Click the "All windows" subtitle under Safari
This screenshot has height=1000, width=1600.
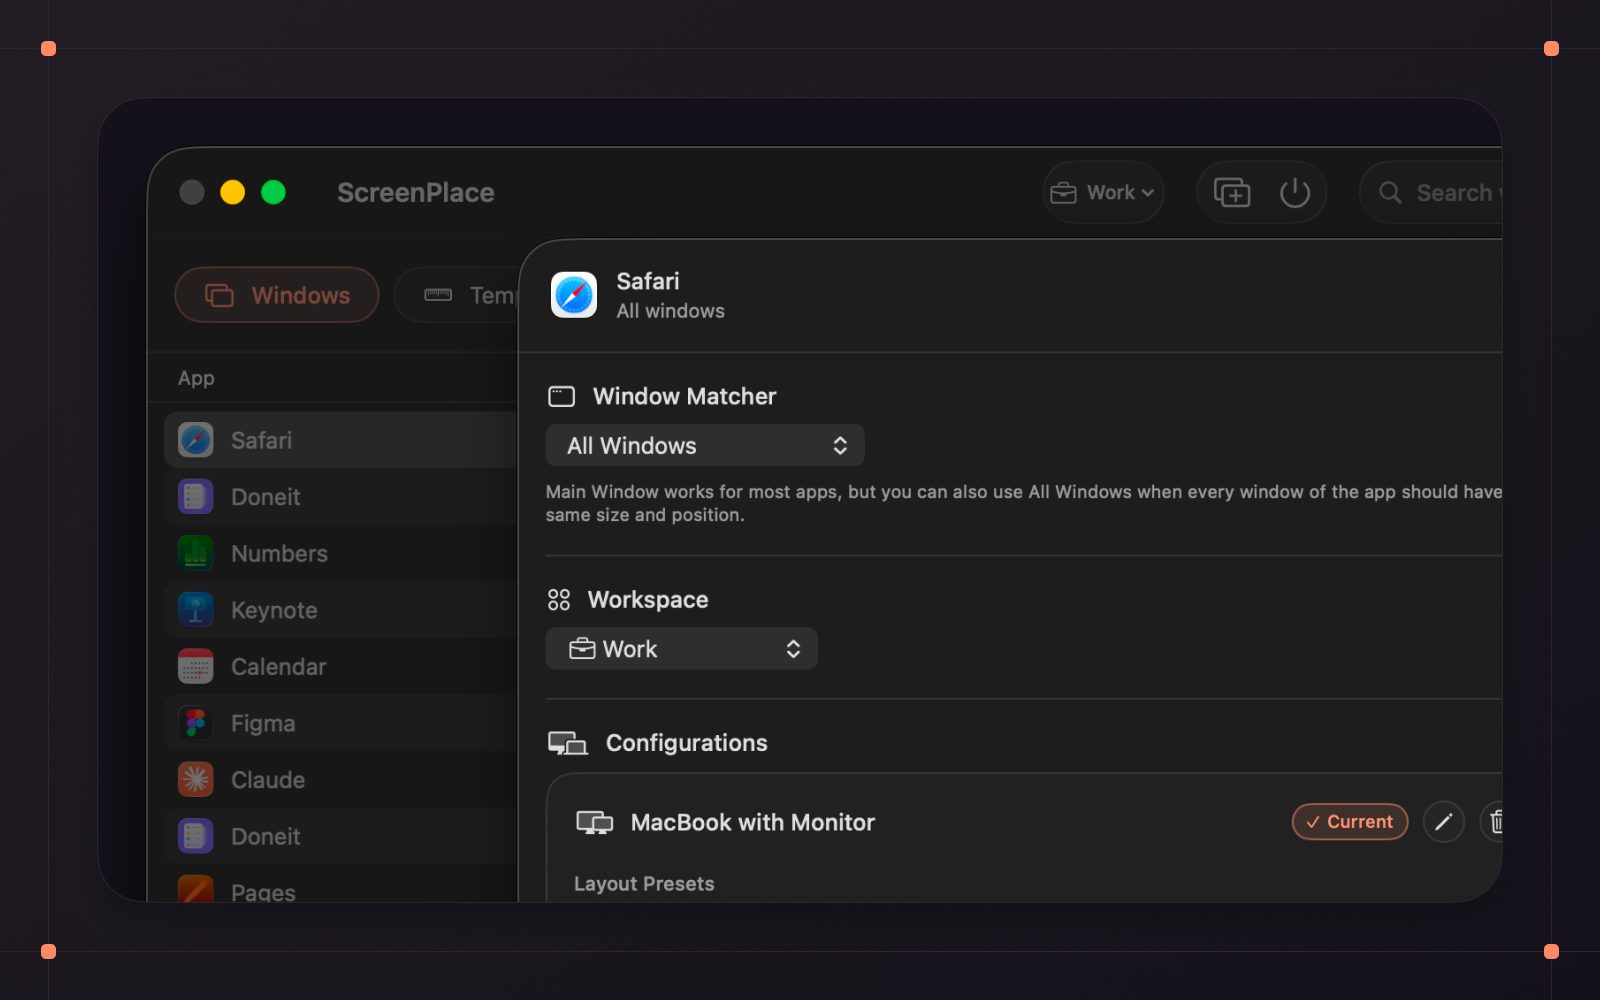(671, 311)
